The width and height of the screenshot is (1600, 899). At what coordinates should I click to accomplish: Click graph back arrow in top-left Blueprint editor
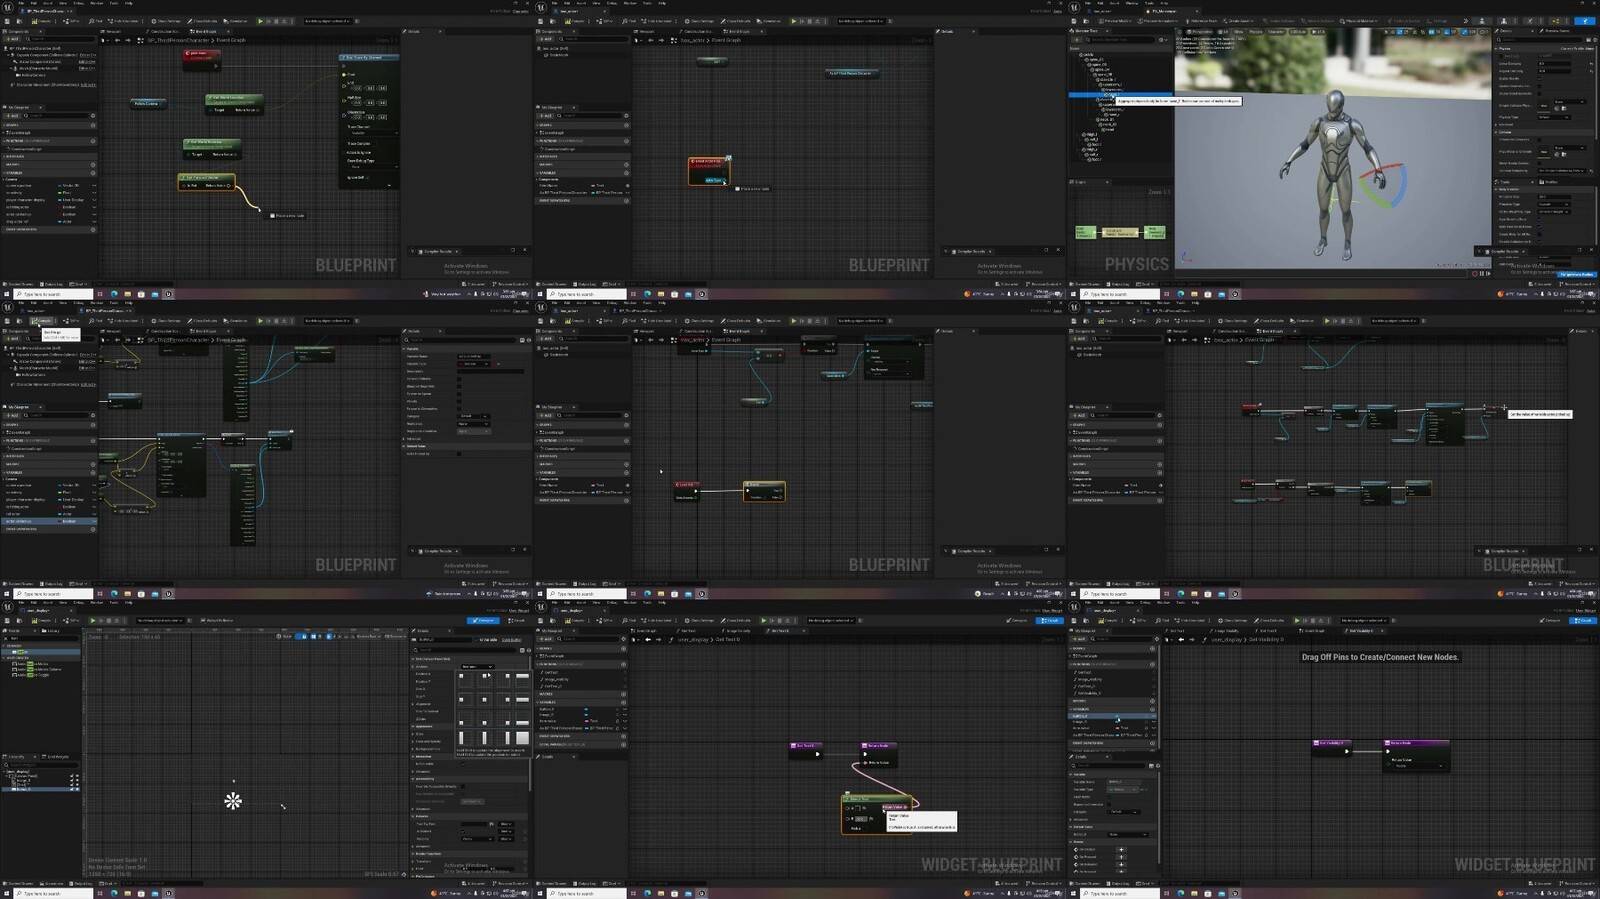point(117,40)
